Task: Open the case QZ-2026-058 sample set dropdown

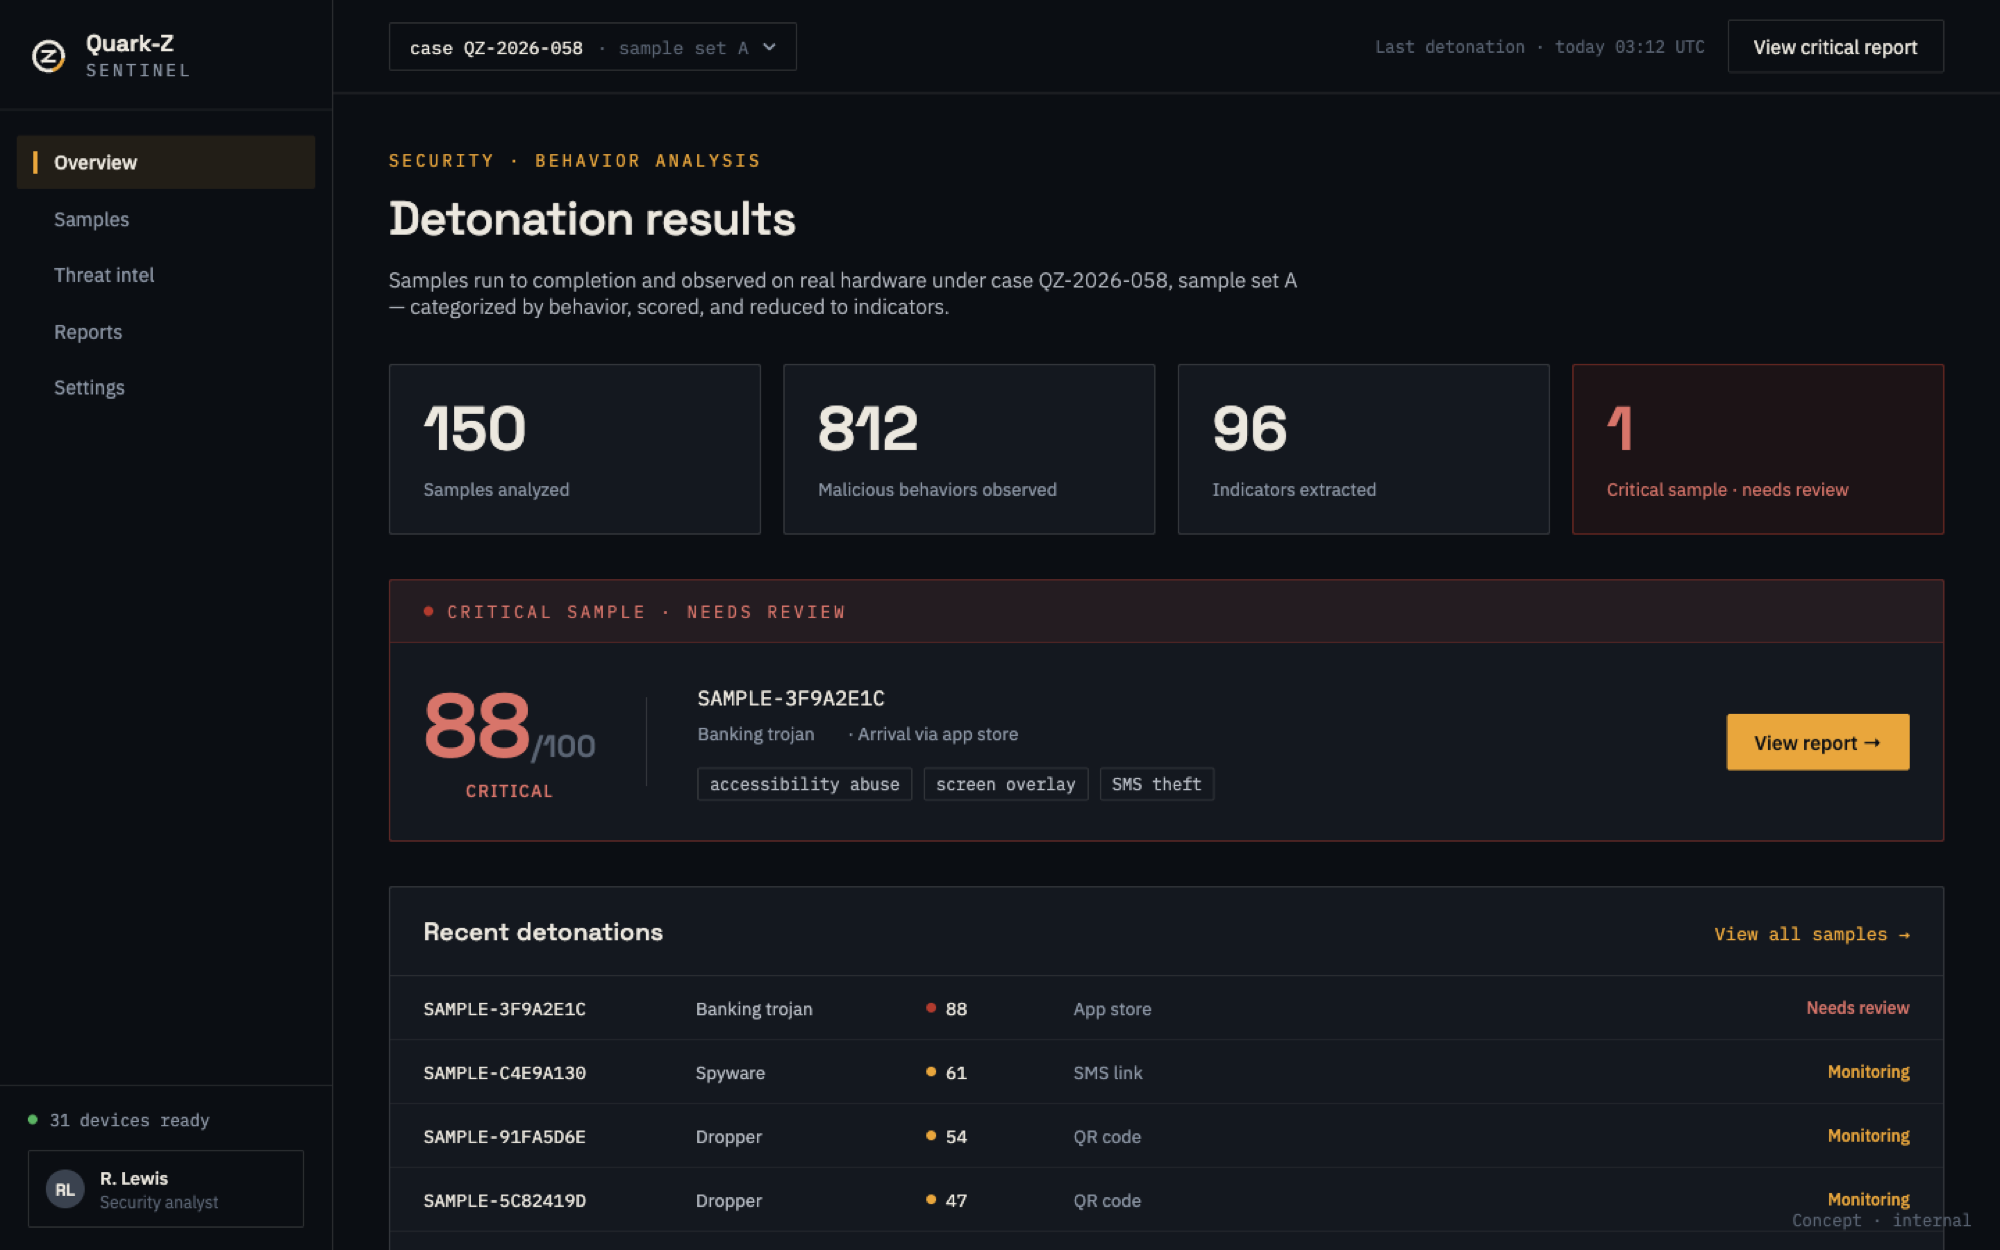Action: (592, 47)
